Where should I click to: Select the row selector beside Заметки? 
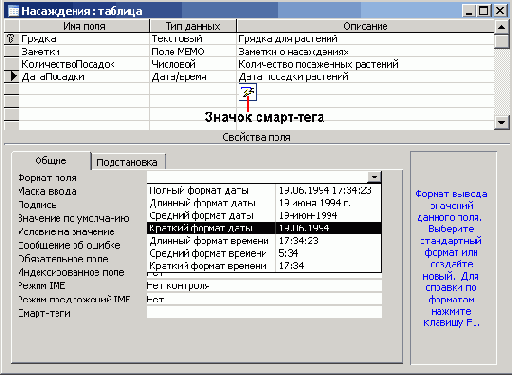(x=11, y=51)
